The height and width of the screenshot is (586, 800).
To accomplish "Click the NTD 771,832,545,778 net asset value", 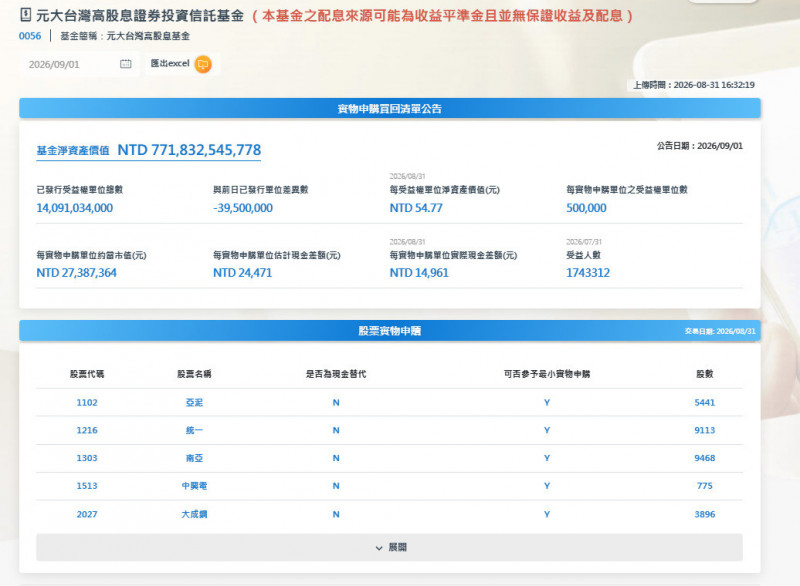I will pyautogui.click(x=189, y=150).
